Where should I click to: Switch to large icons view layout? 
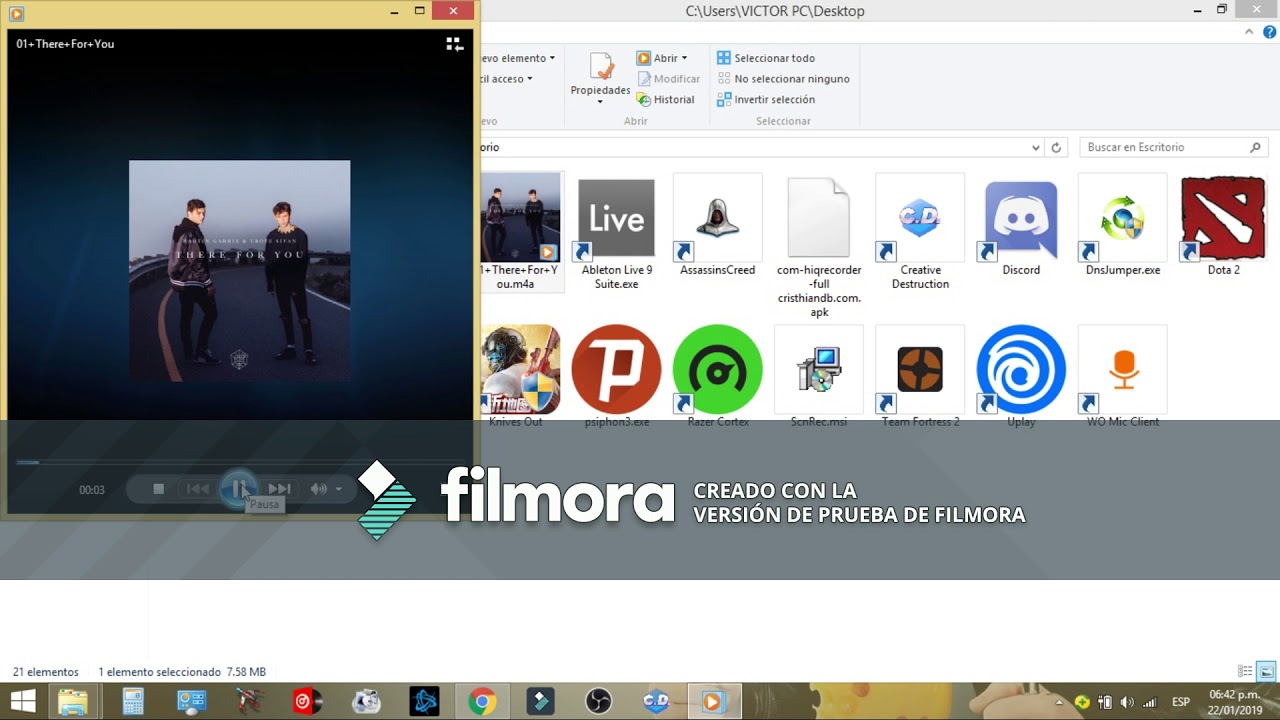tap(1266, 672)
